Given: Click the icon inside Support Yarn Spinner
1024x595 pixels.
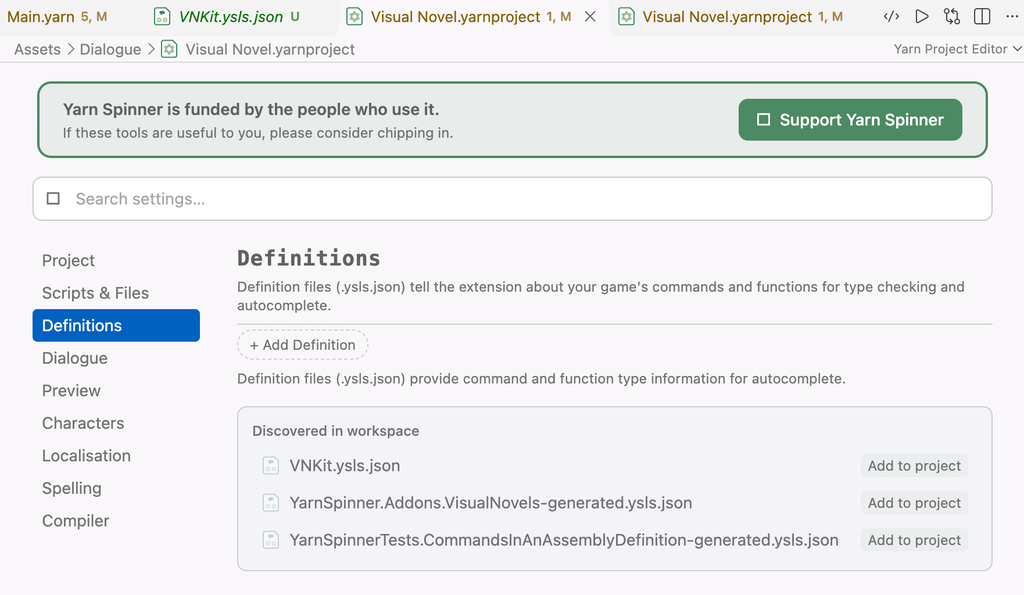Looking at the screenshot, I should (763, 120).
